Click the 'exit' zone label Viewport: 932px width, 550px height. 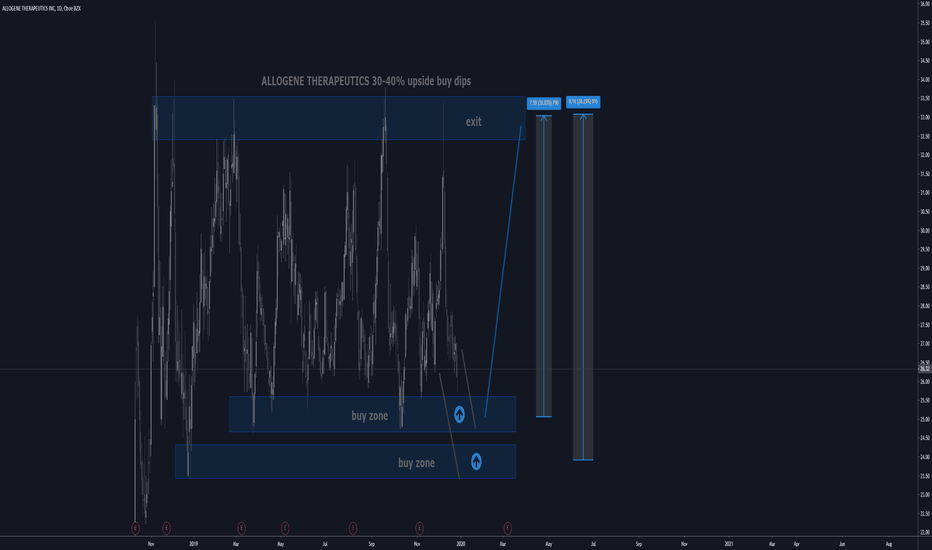click(474, 121)
